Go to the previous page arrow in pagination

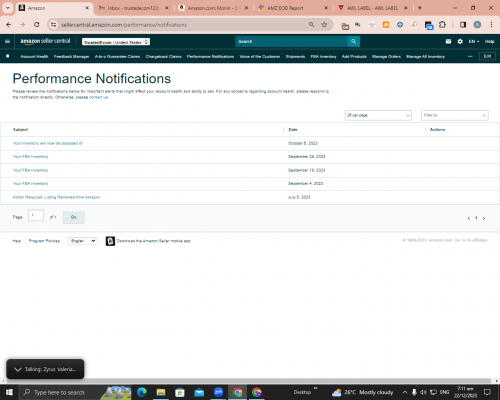[469, 218]
